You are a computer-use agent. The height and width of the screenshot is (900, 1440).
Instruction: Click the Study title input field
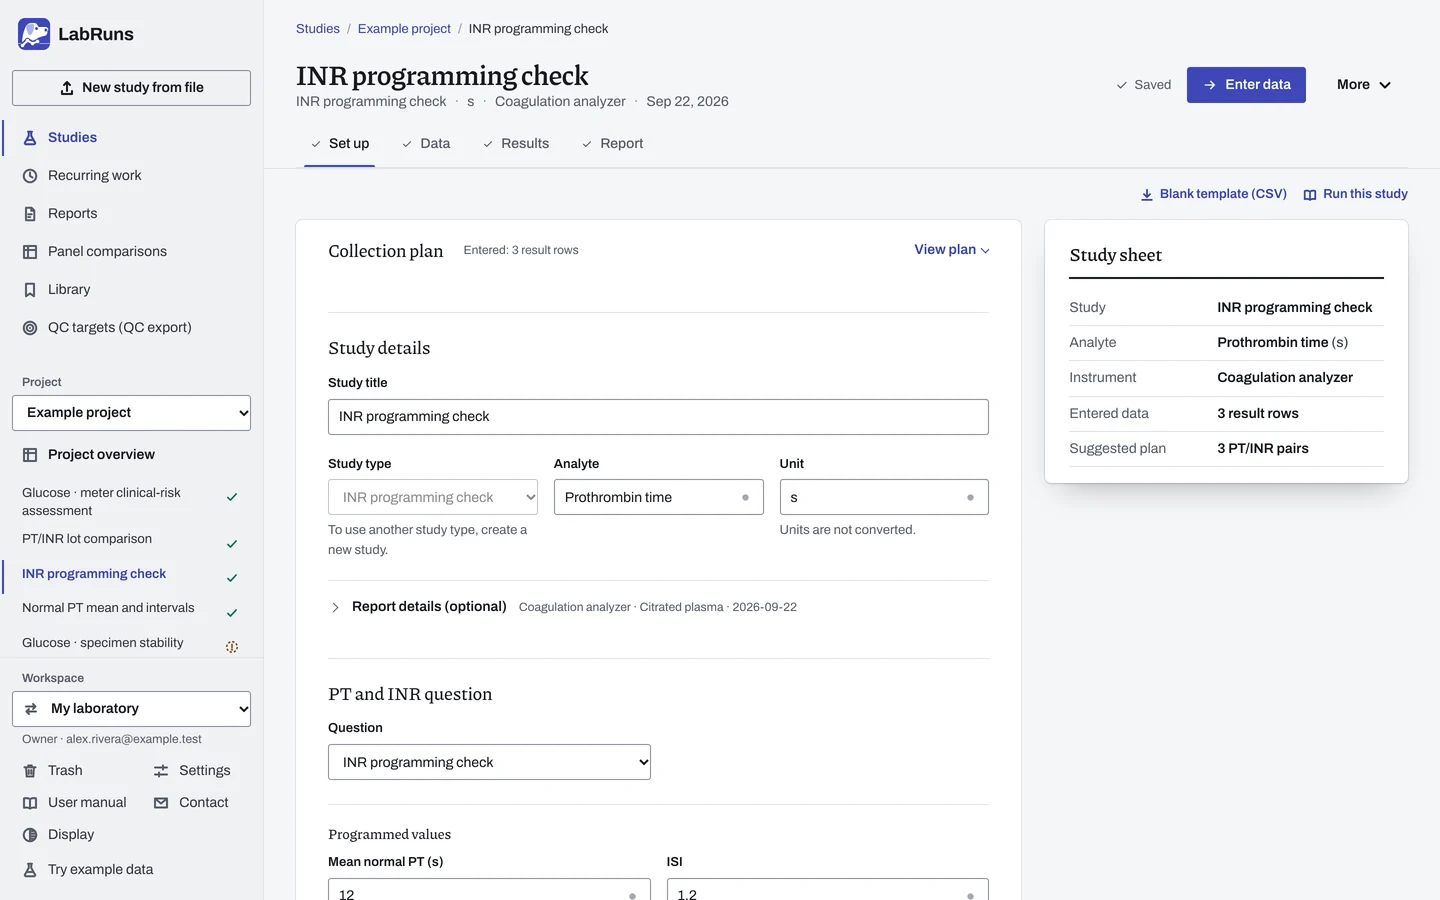[658, 417]
